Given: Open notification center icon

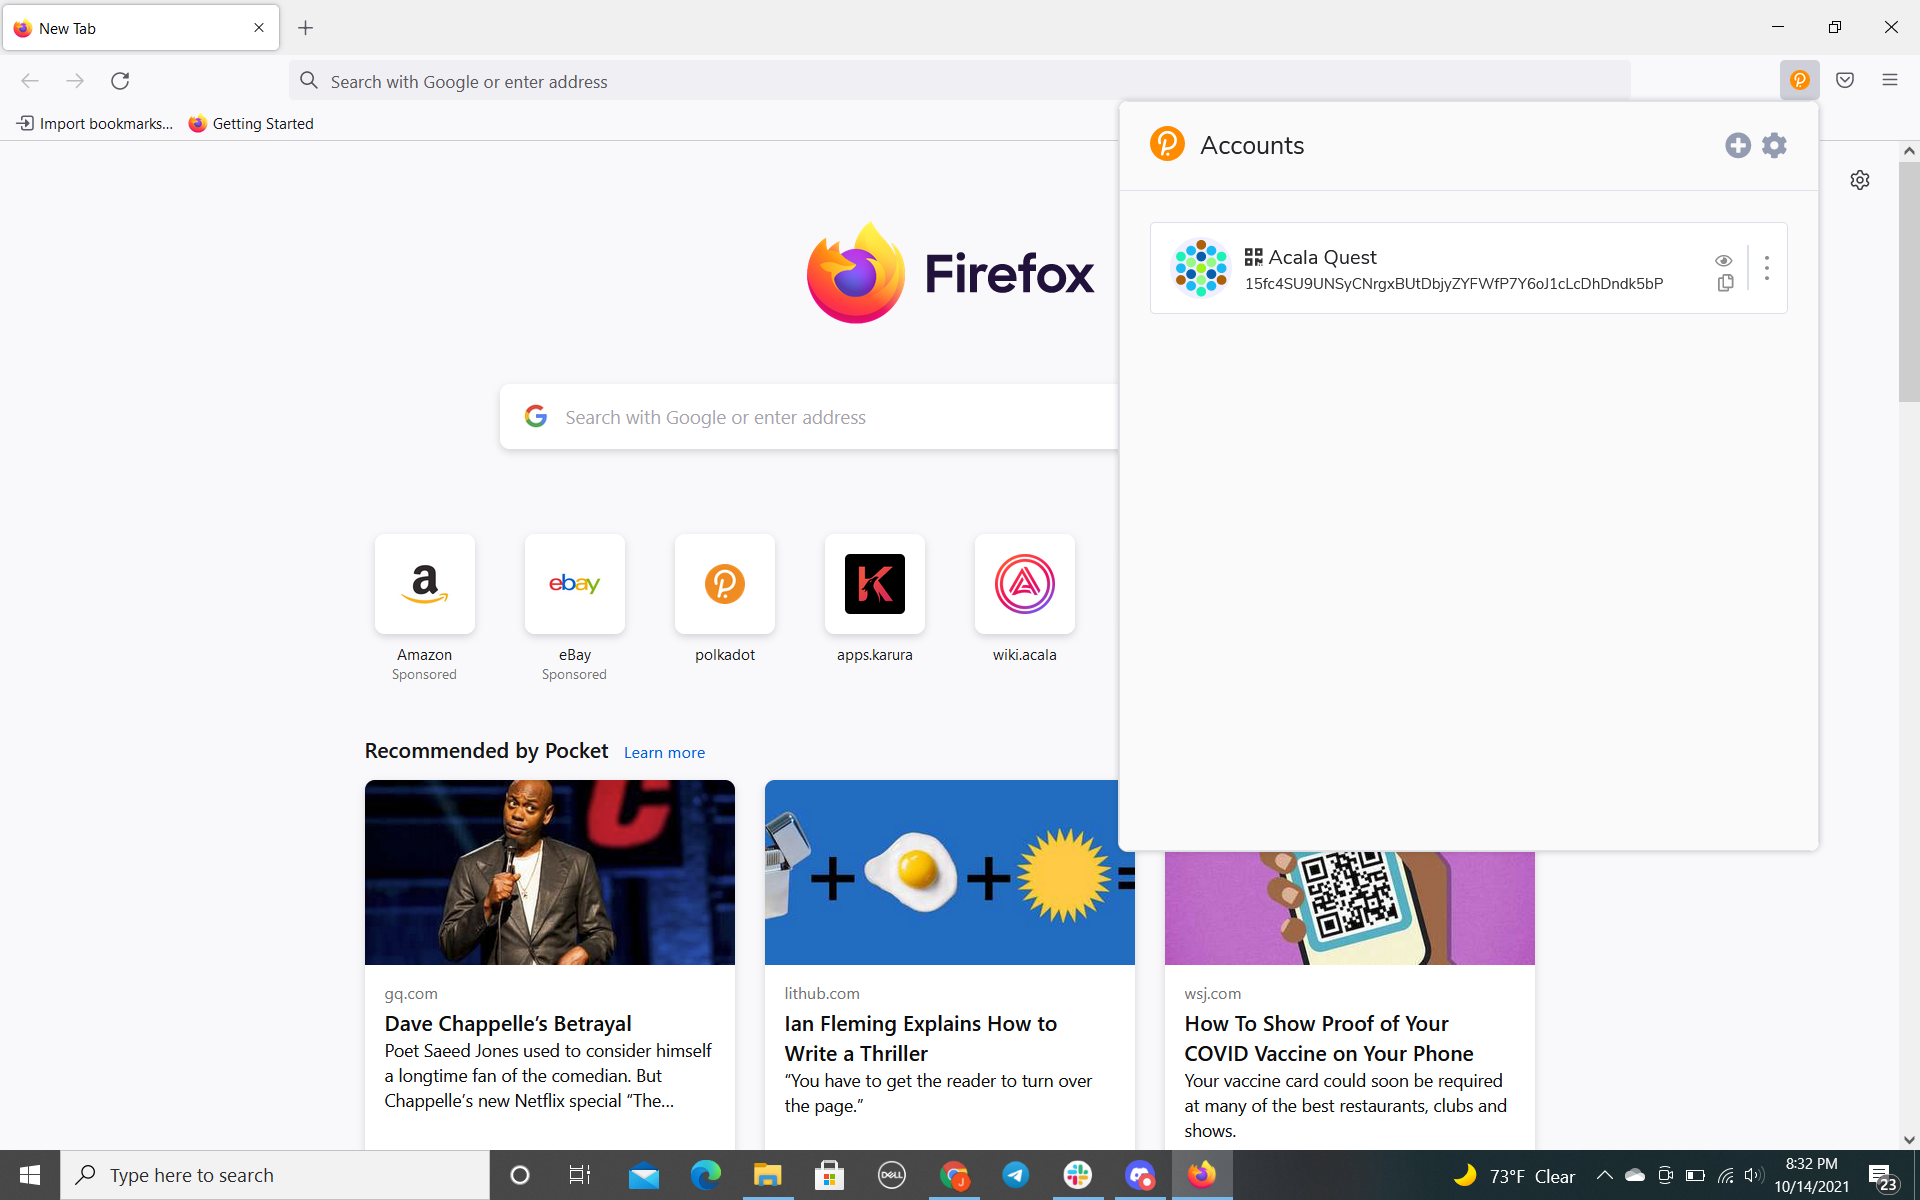Looking at the screenshot, I should 1883,1176.
